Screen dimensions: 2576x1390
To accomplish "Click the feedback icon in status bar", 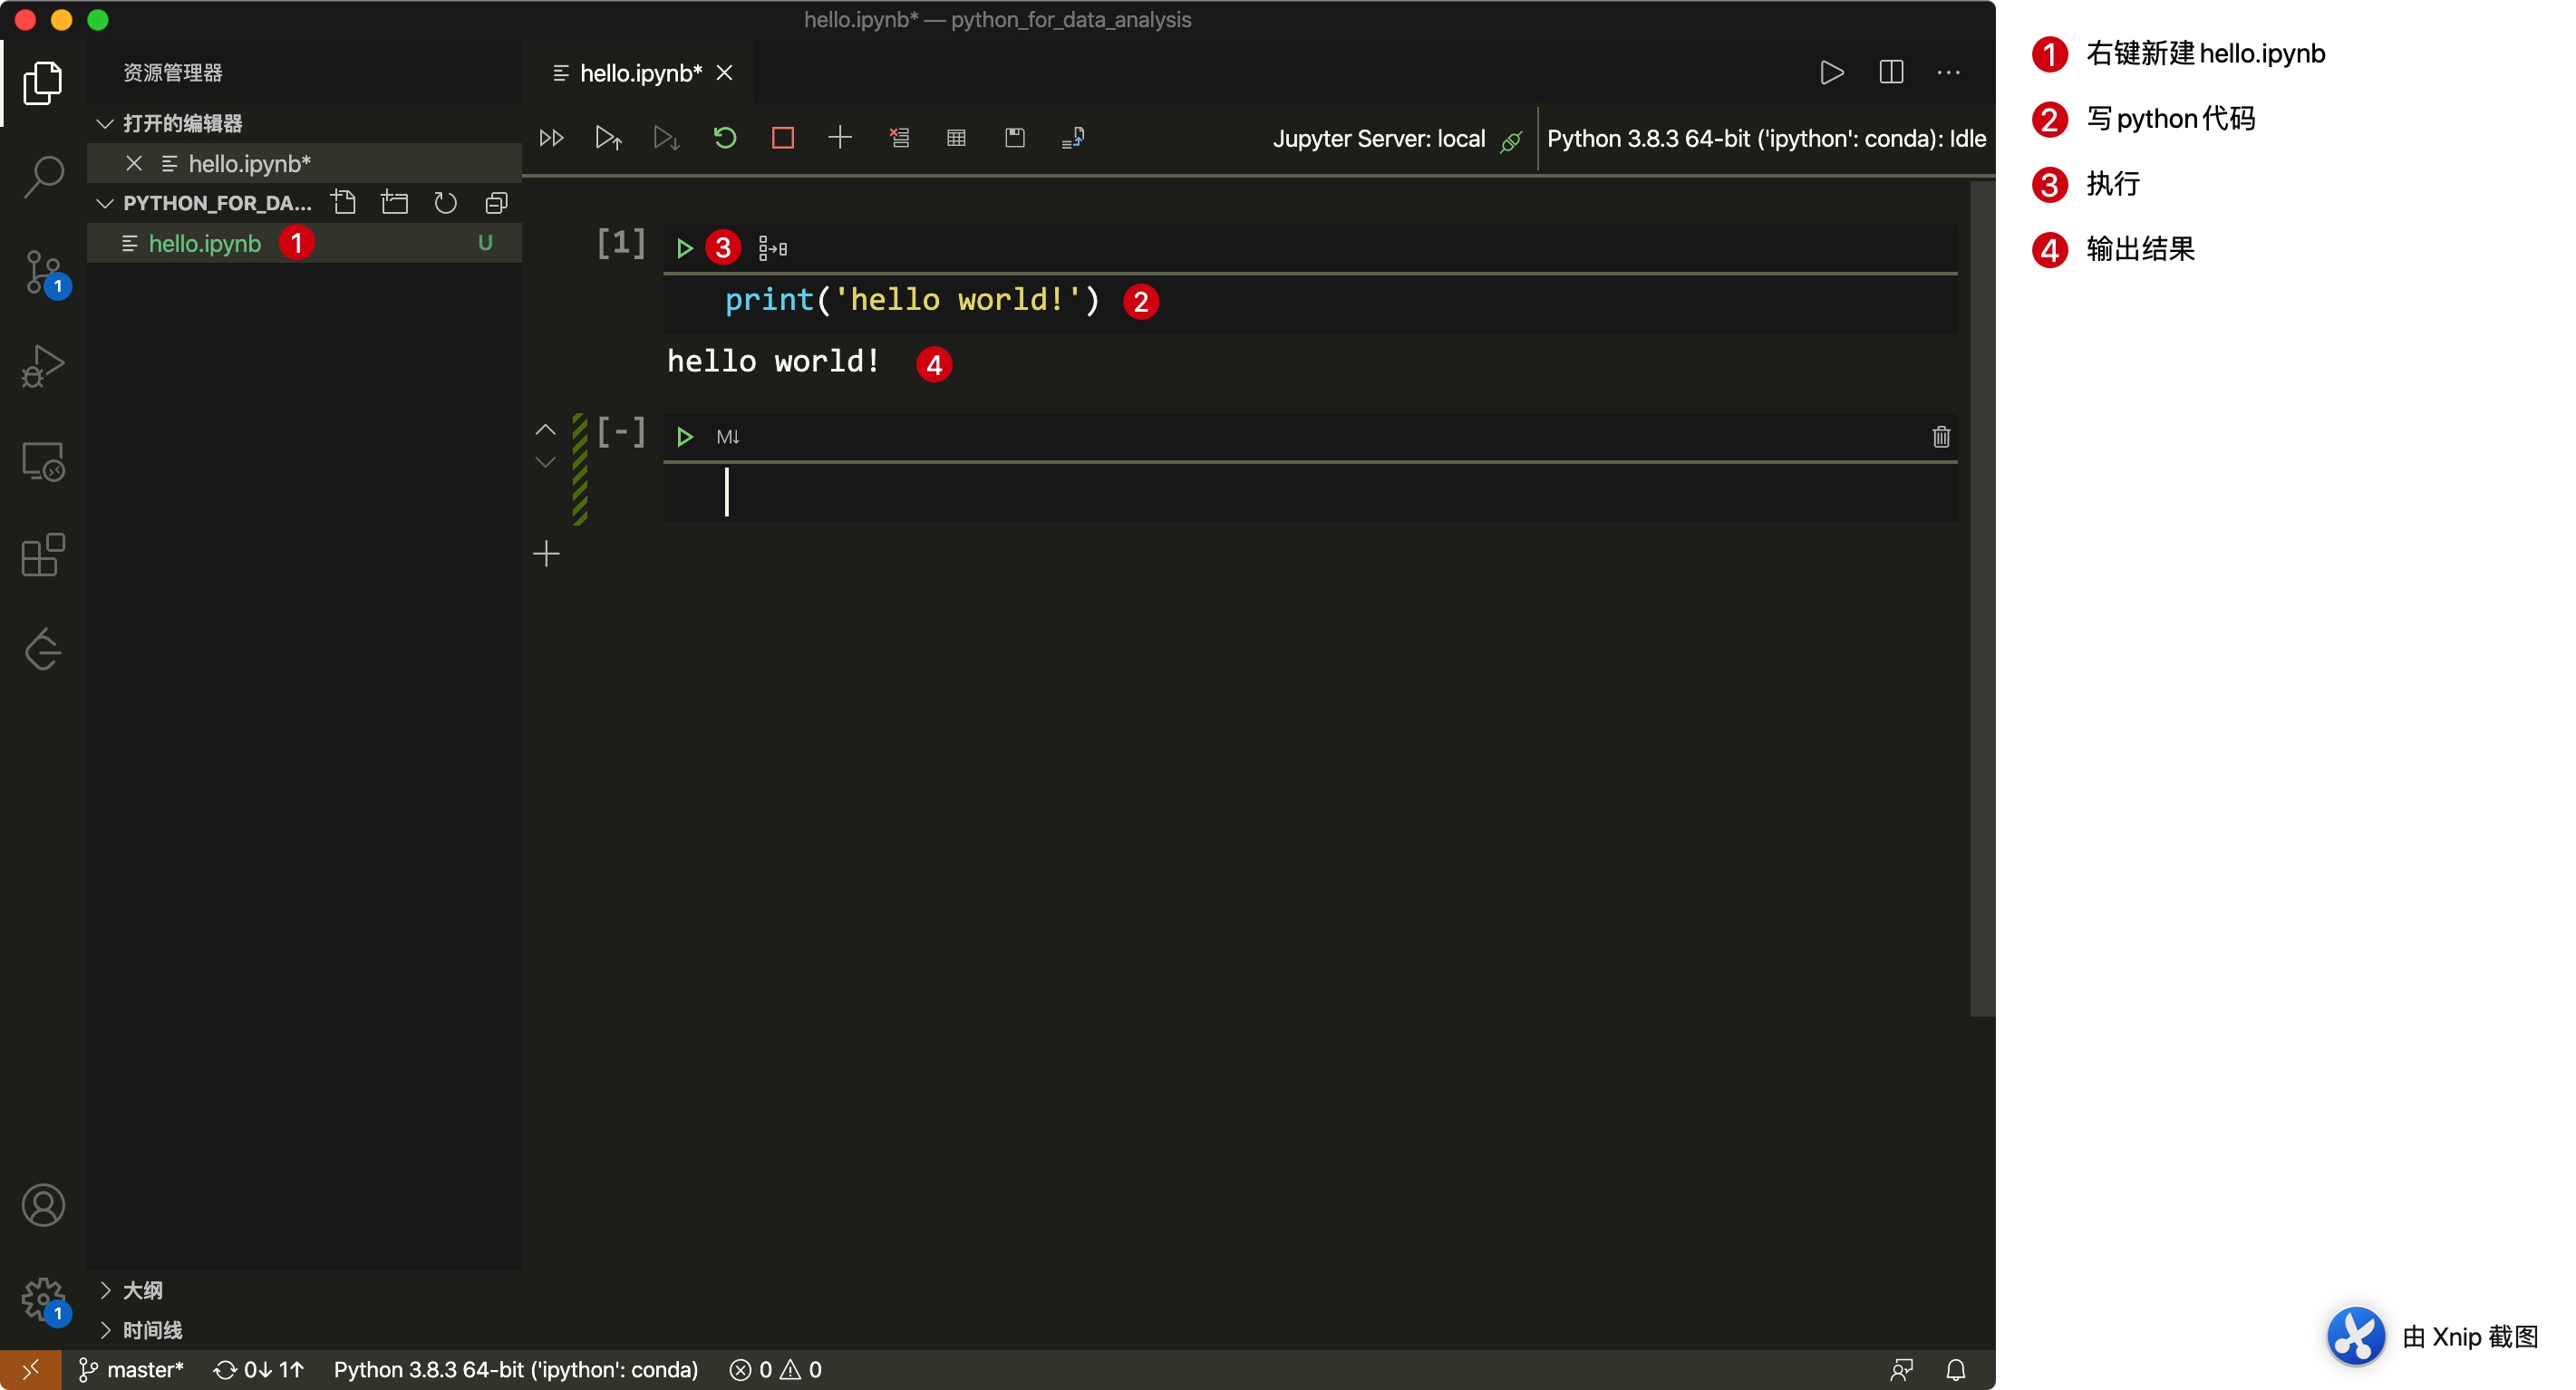I will point(1901,1369).
